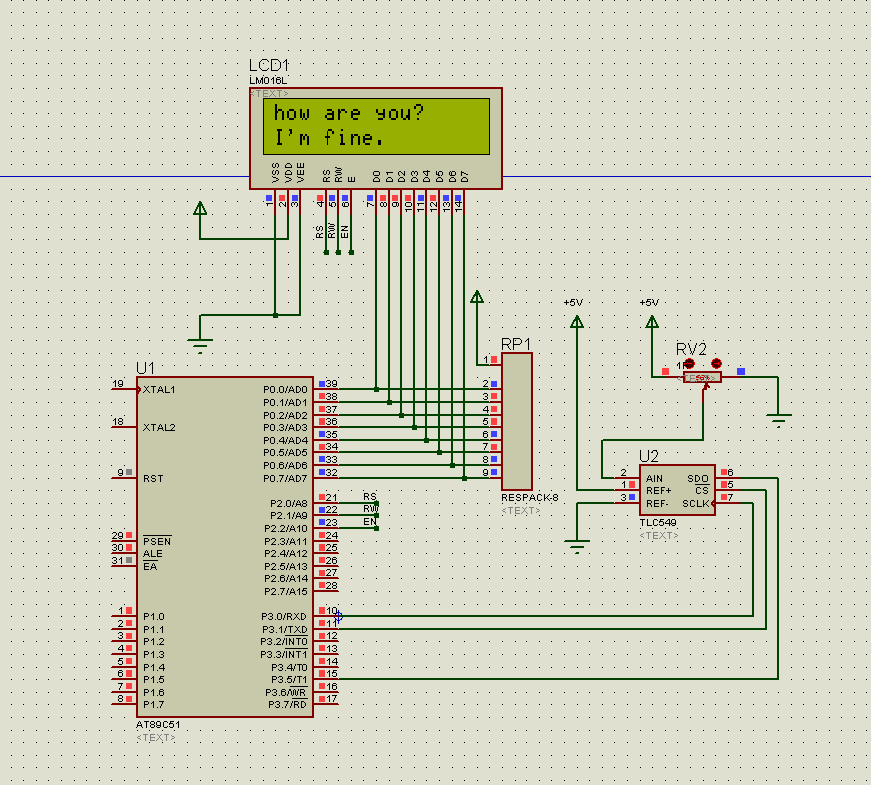Click the ground symbol below the LCD wiring
The width and height of the screenshot is (871, 785).
pos(200,344)
